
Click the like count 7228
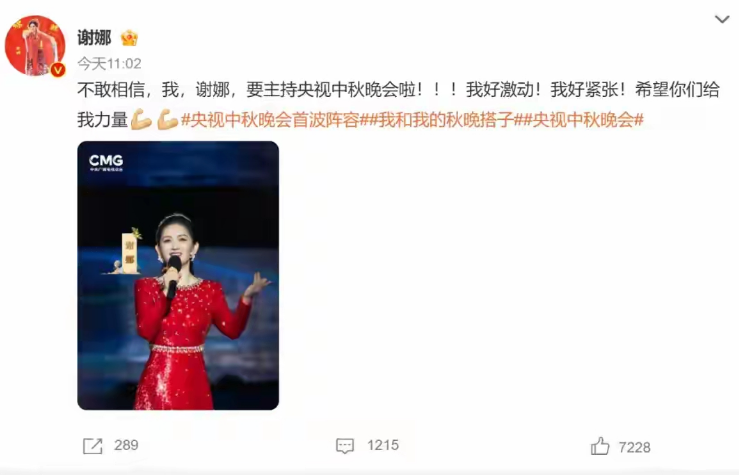pos(634,447)
